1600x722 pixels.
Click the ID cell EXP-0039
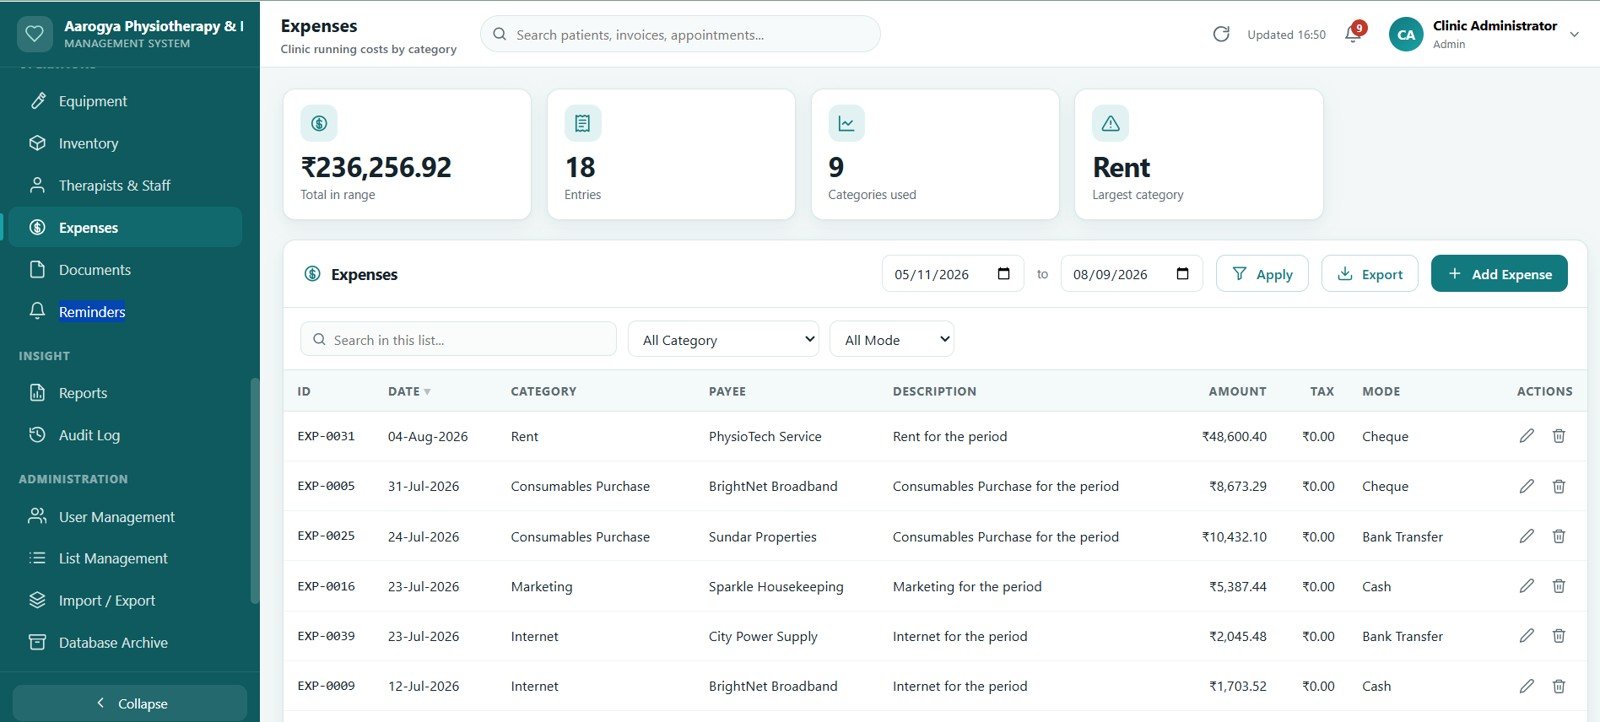click(x=326, y=636)
